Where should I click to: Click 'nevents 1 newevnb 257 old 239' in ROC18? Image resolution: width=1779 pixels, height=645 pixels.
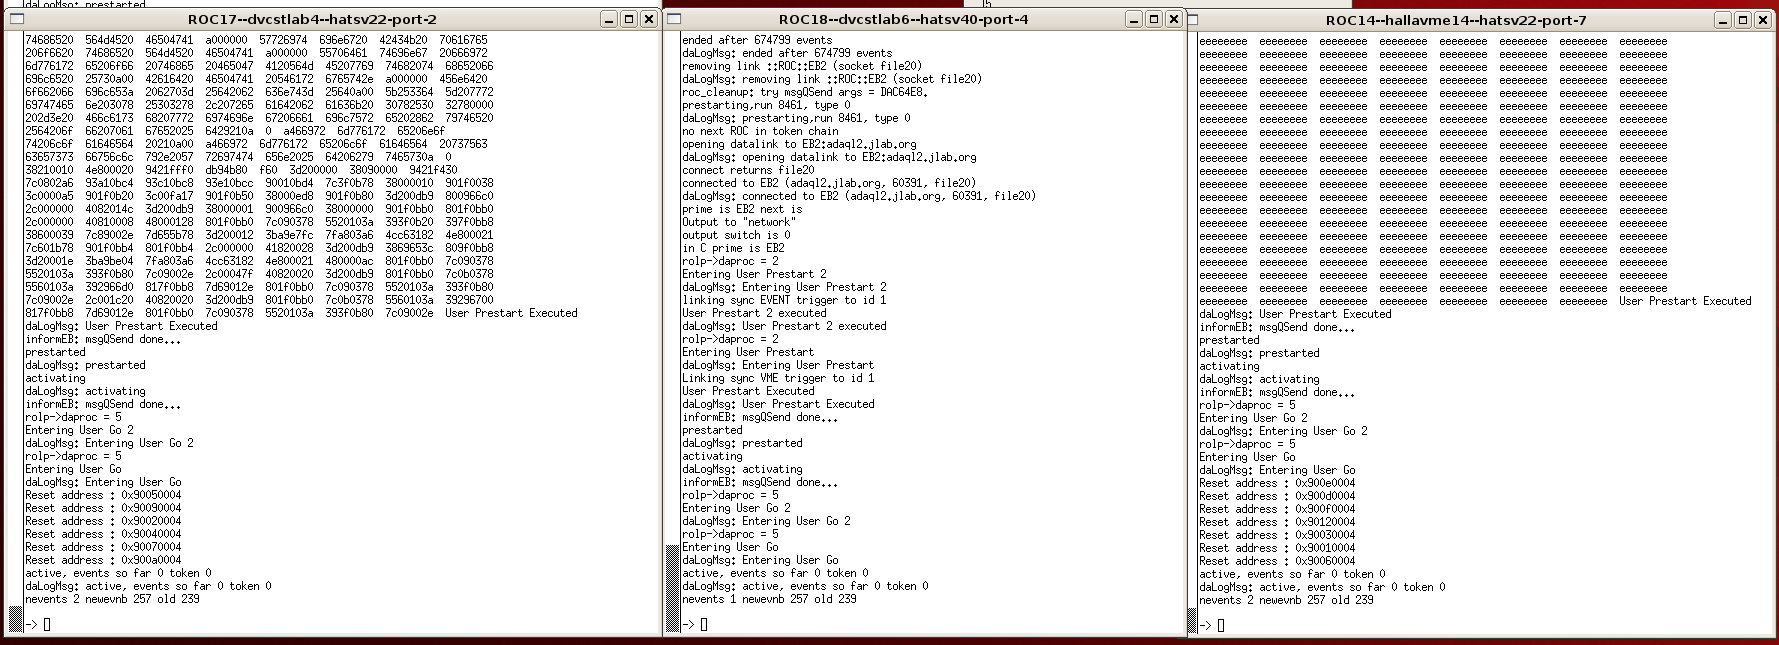coord(769,599)
